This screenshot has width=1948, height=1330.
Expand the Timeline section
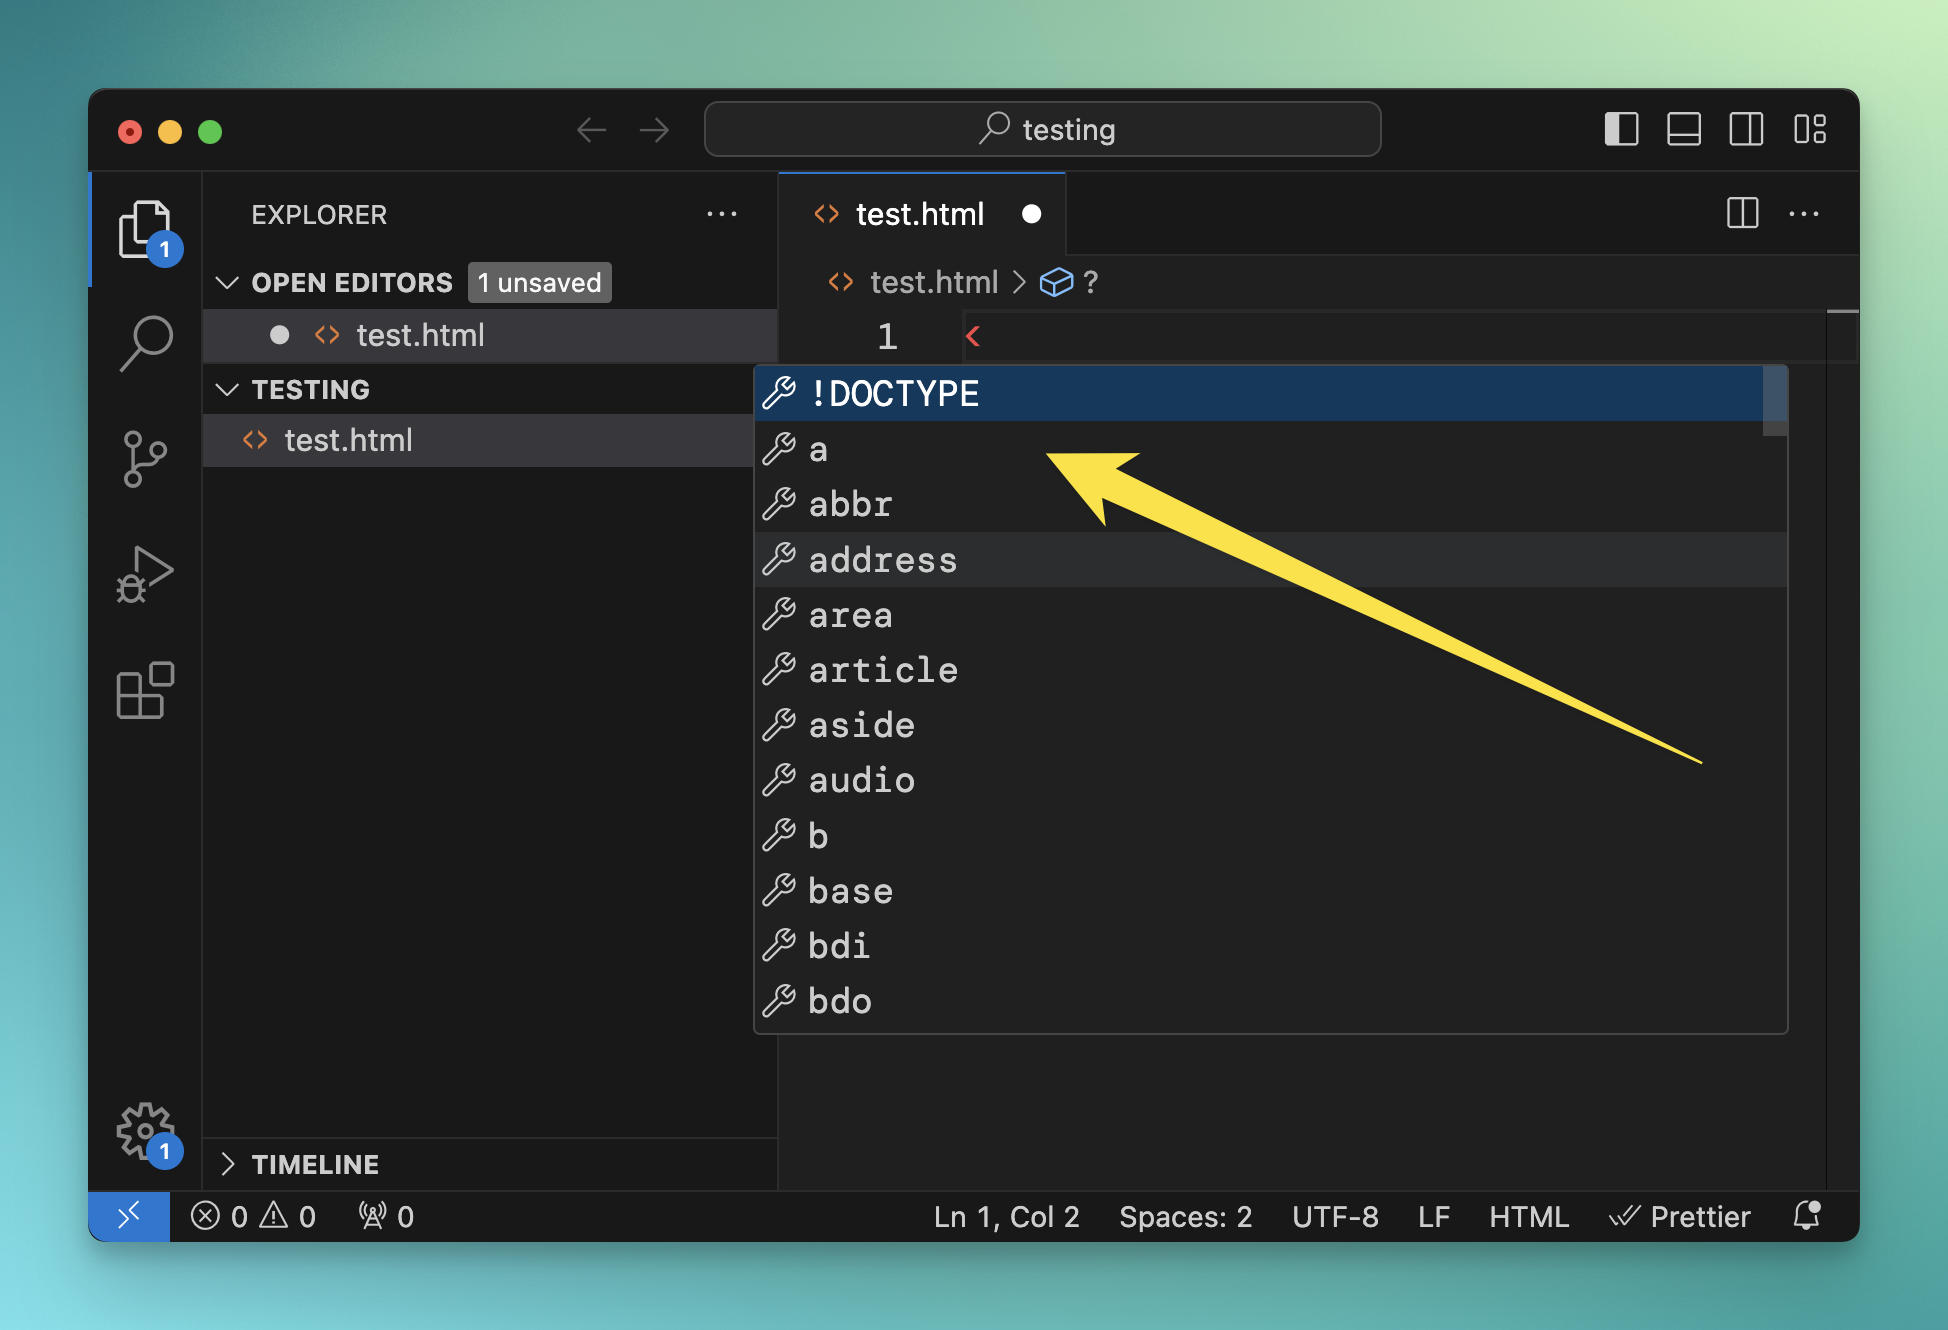click(228, 1164)
